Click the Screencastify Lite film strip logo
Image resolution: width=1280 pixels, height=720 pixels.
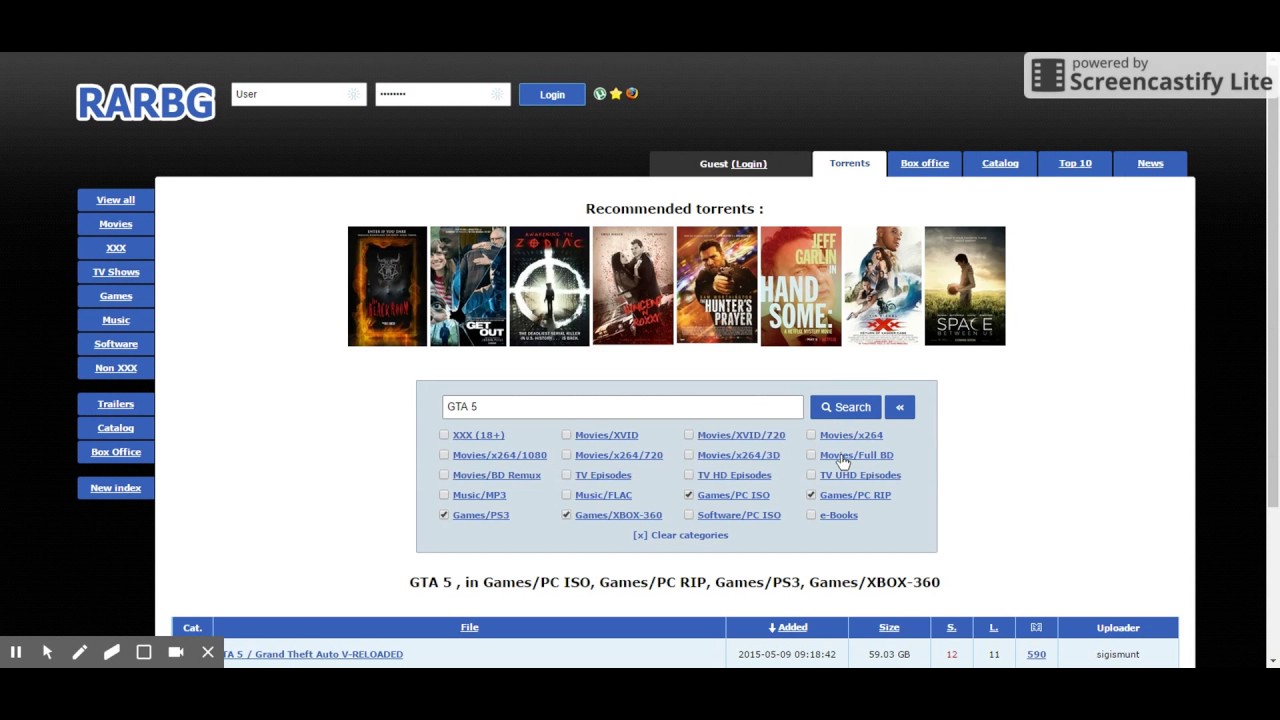click(1048, 76)
